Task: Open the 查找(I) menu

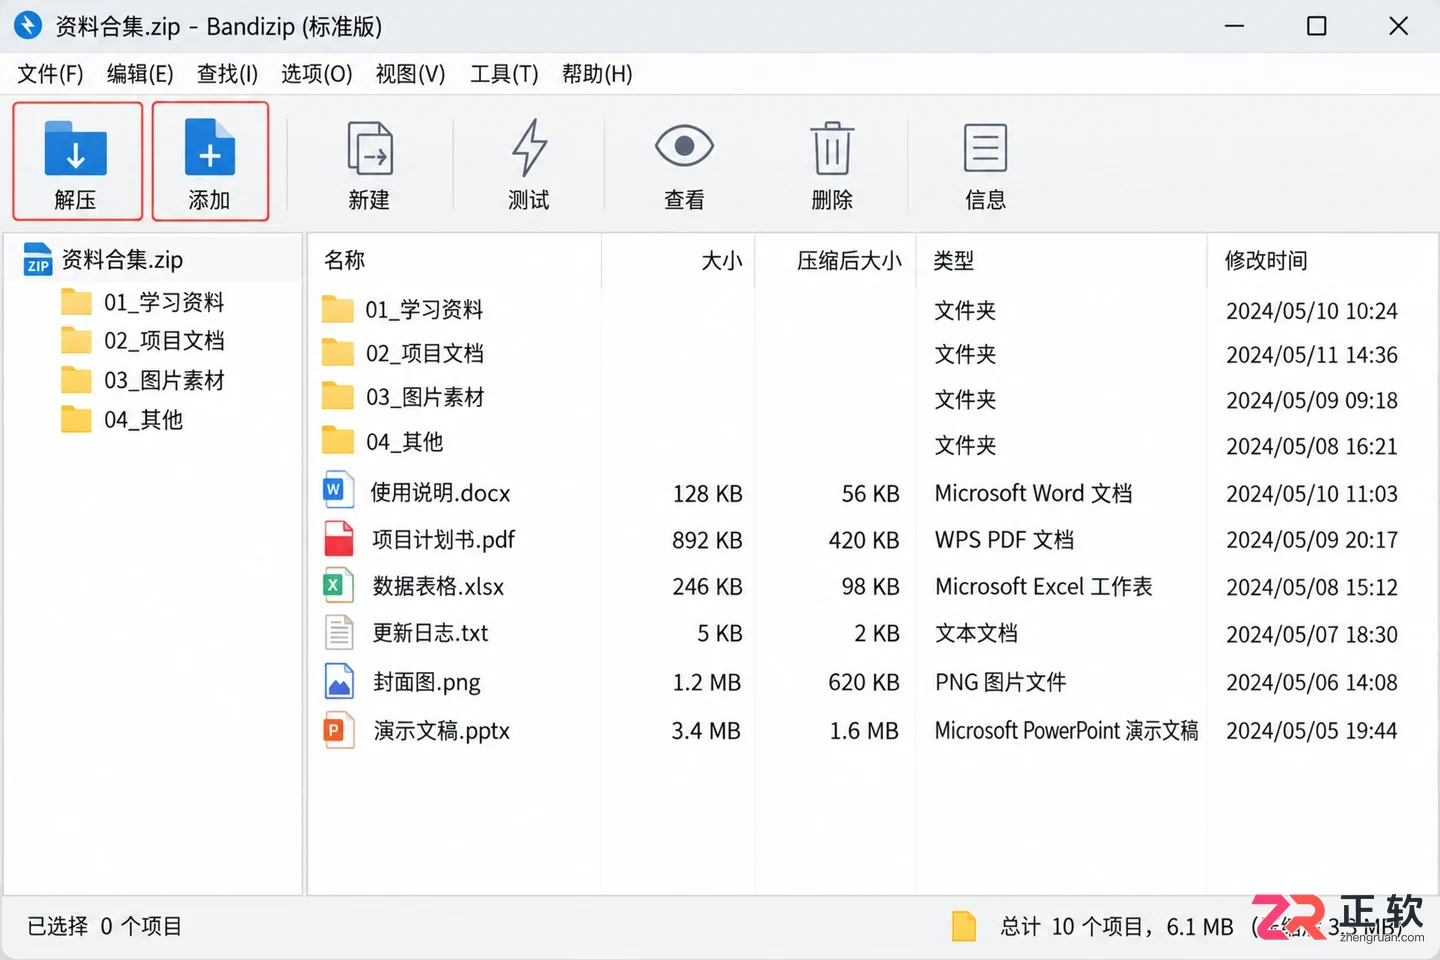Action: [x=227, y=74]
